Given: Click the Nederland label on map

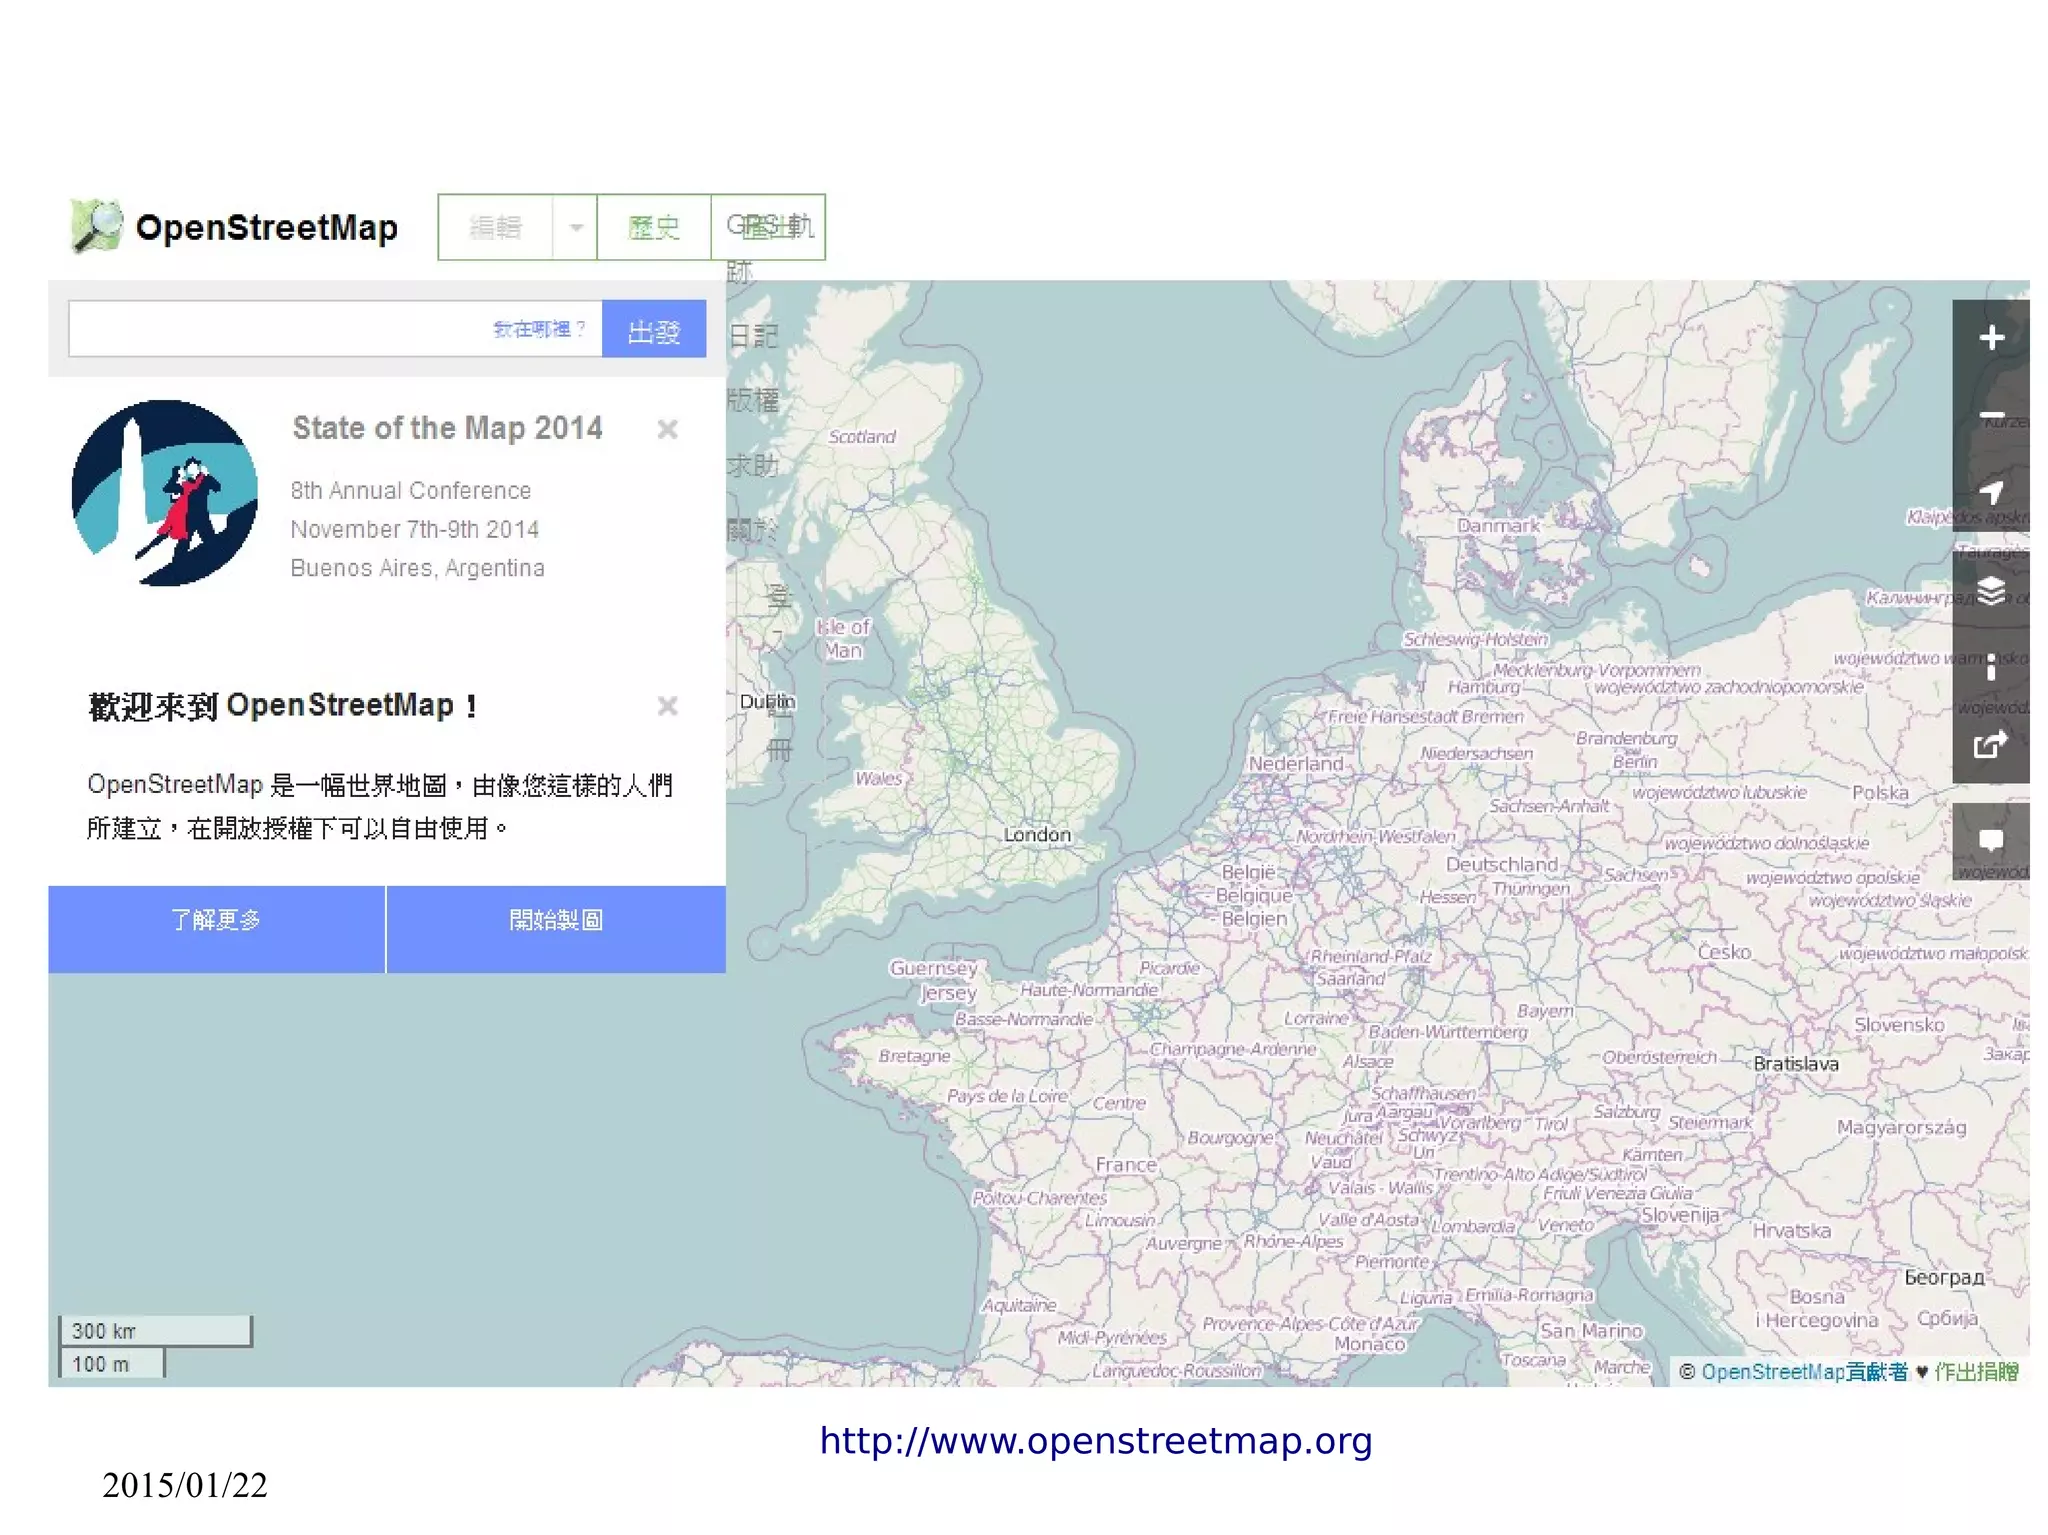Looking at the screenshot, I should pyautogui.click(x=1296, y=763).
